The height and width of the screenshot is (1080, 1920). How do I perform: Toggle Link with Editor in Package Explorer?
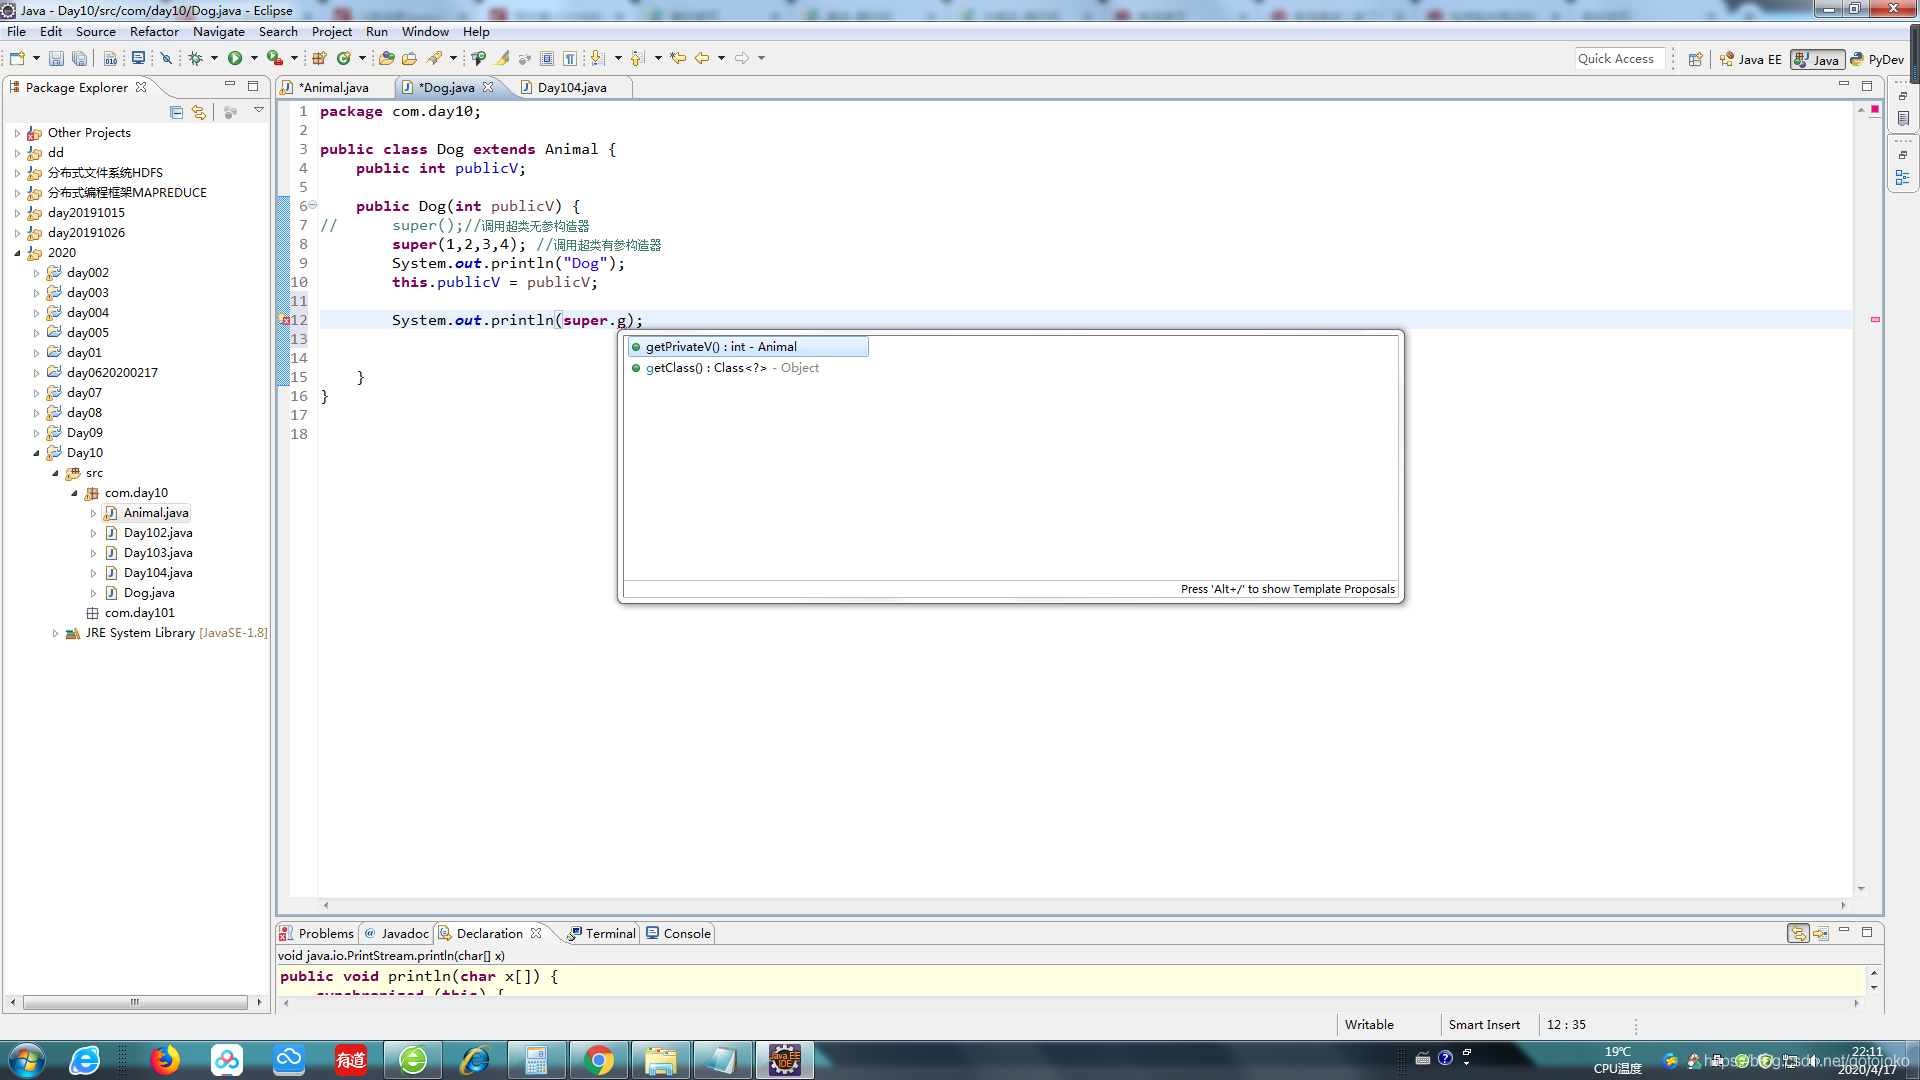(199, 112)
